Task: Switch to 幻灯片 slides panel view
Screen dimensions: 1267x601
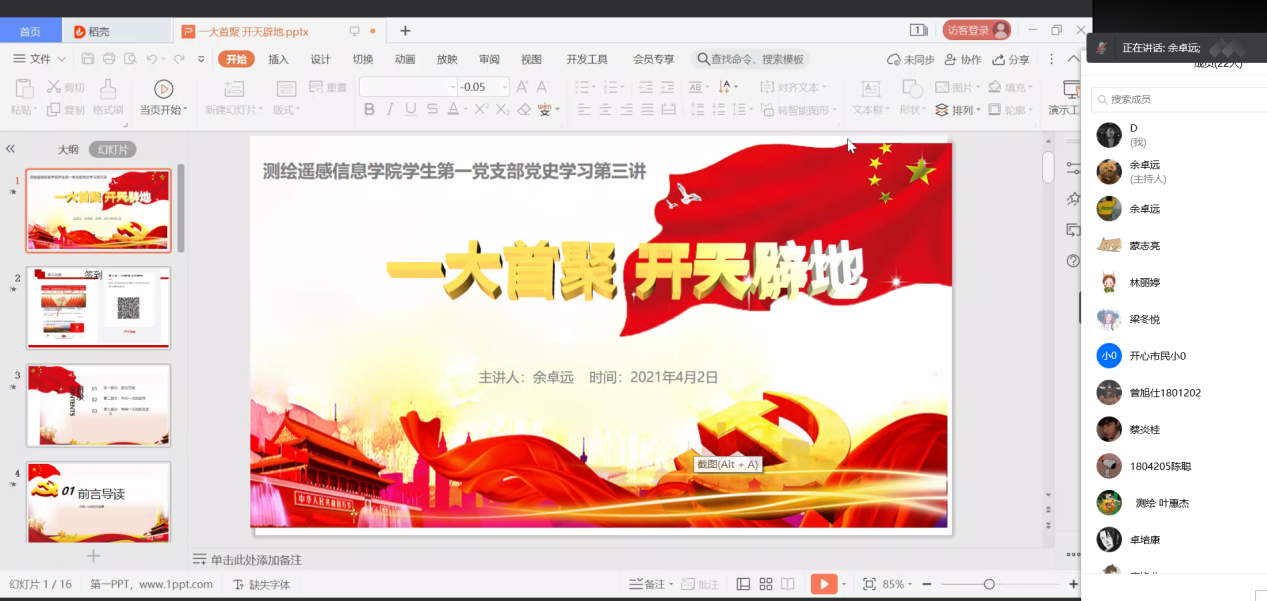Action: click(112, 149)
